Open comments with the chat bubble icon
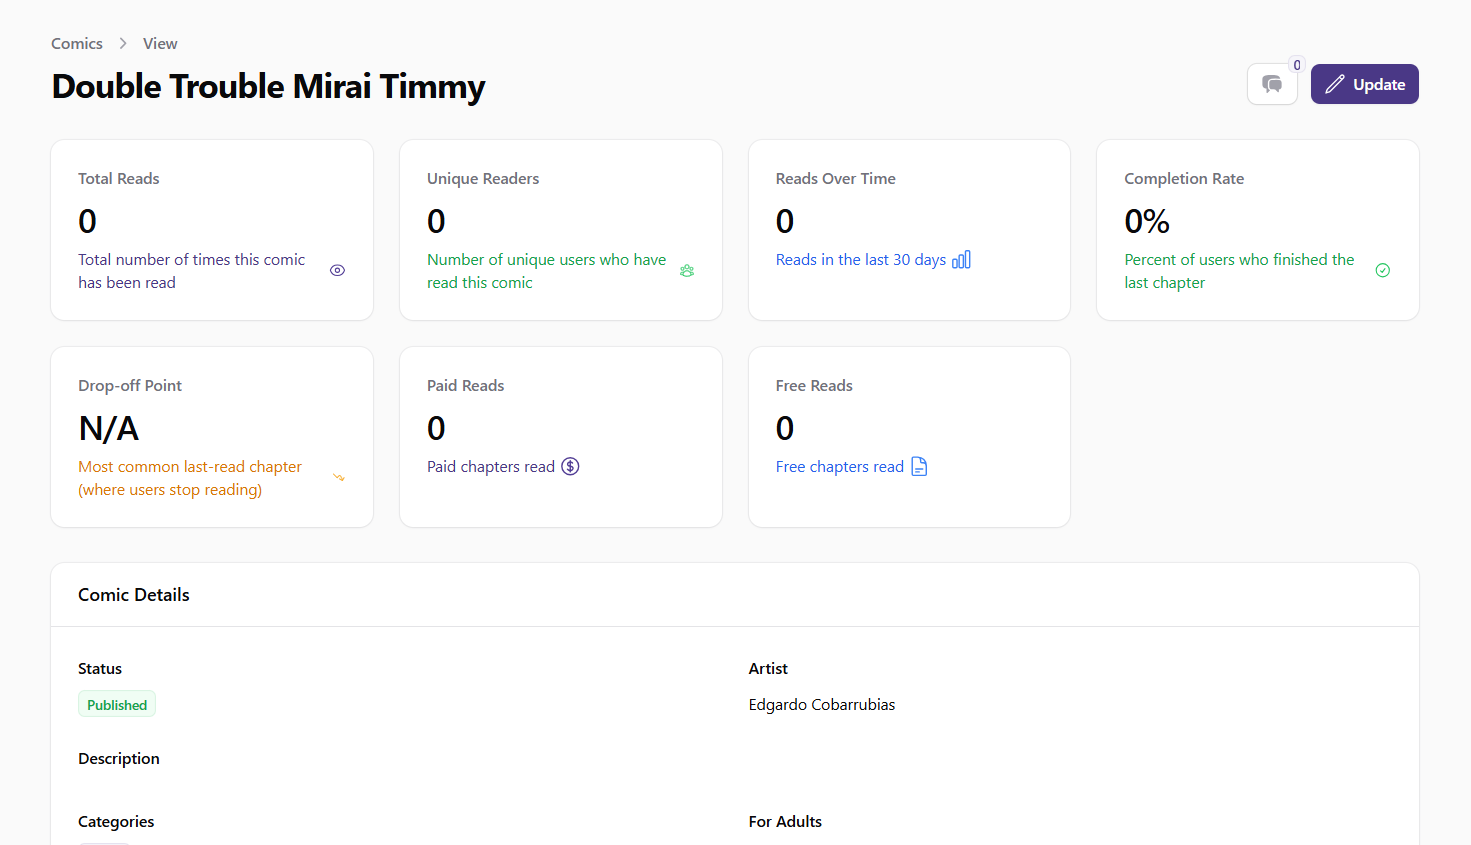1471x845 pixels. click(x=1272, y=85)
